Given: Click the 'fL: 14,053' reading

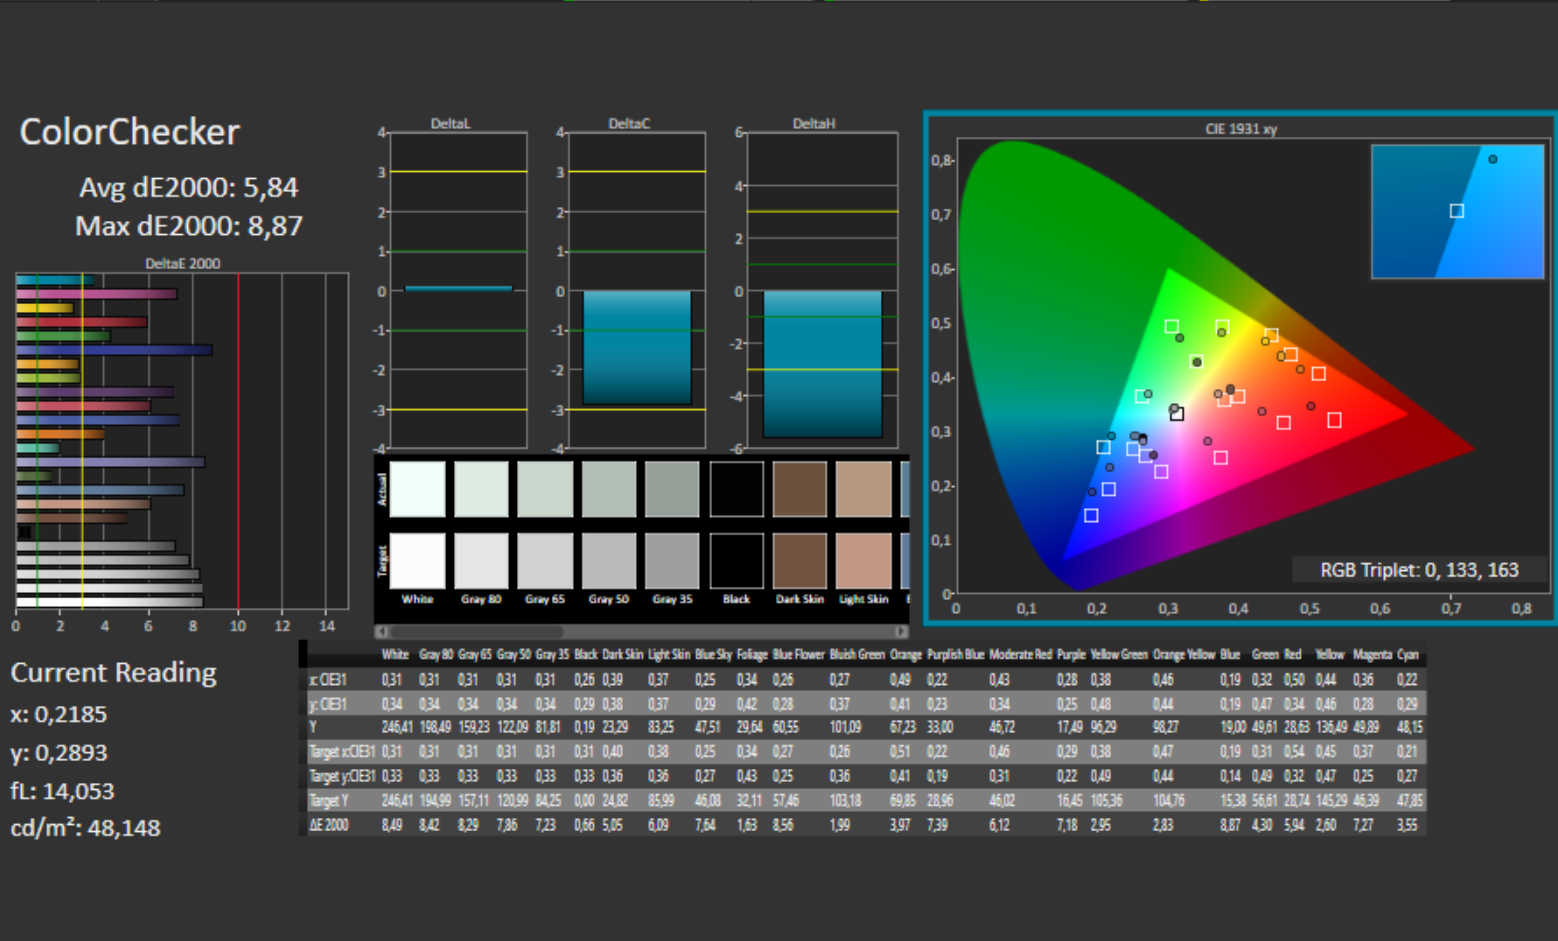Looking at the screenshot, I should [x=62, y=791].
